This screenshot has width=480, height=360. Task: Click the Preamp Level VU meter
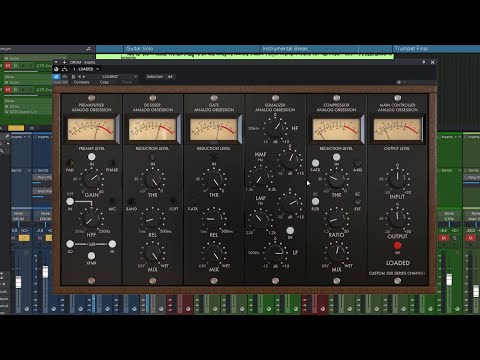pos(91,129)
